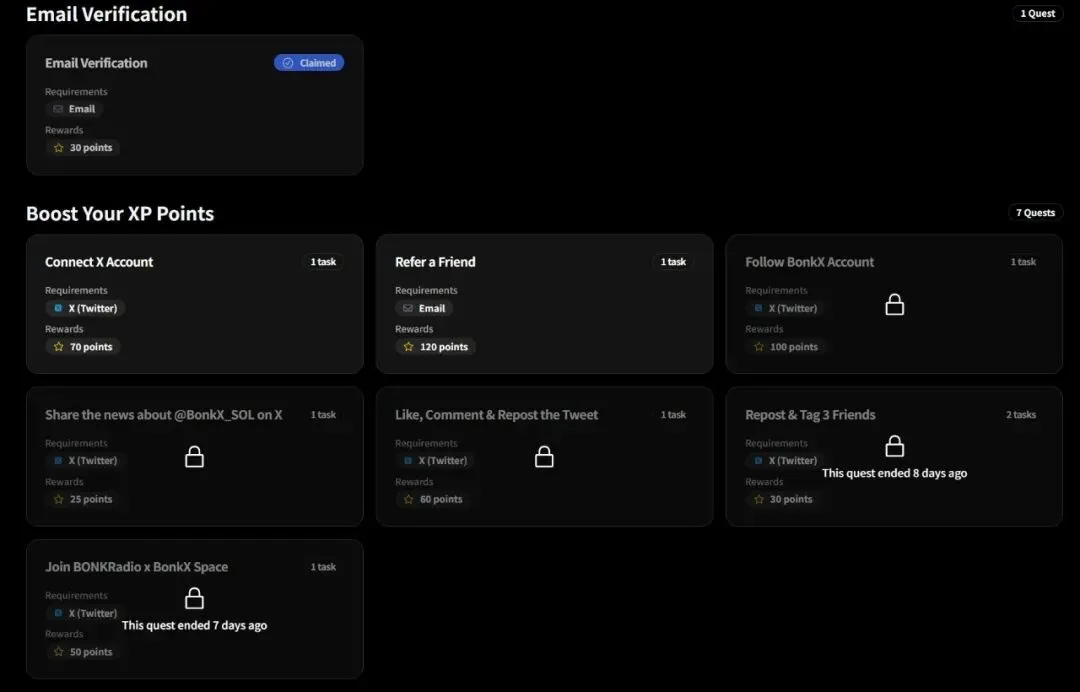Click the star icon beside 100 points

click(x=759, y=346)
